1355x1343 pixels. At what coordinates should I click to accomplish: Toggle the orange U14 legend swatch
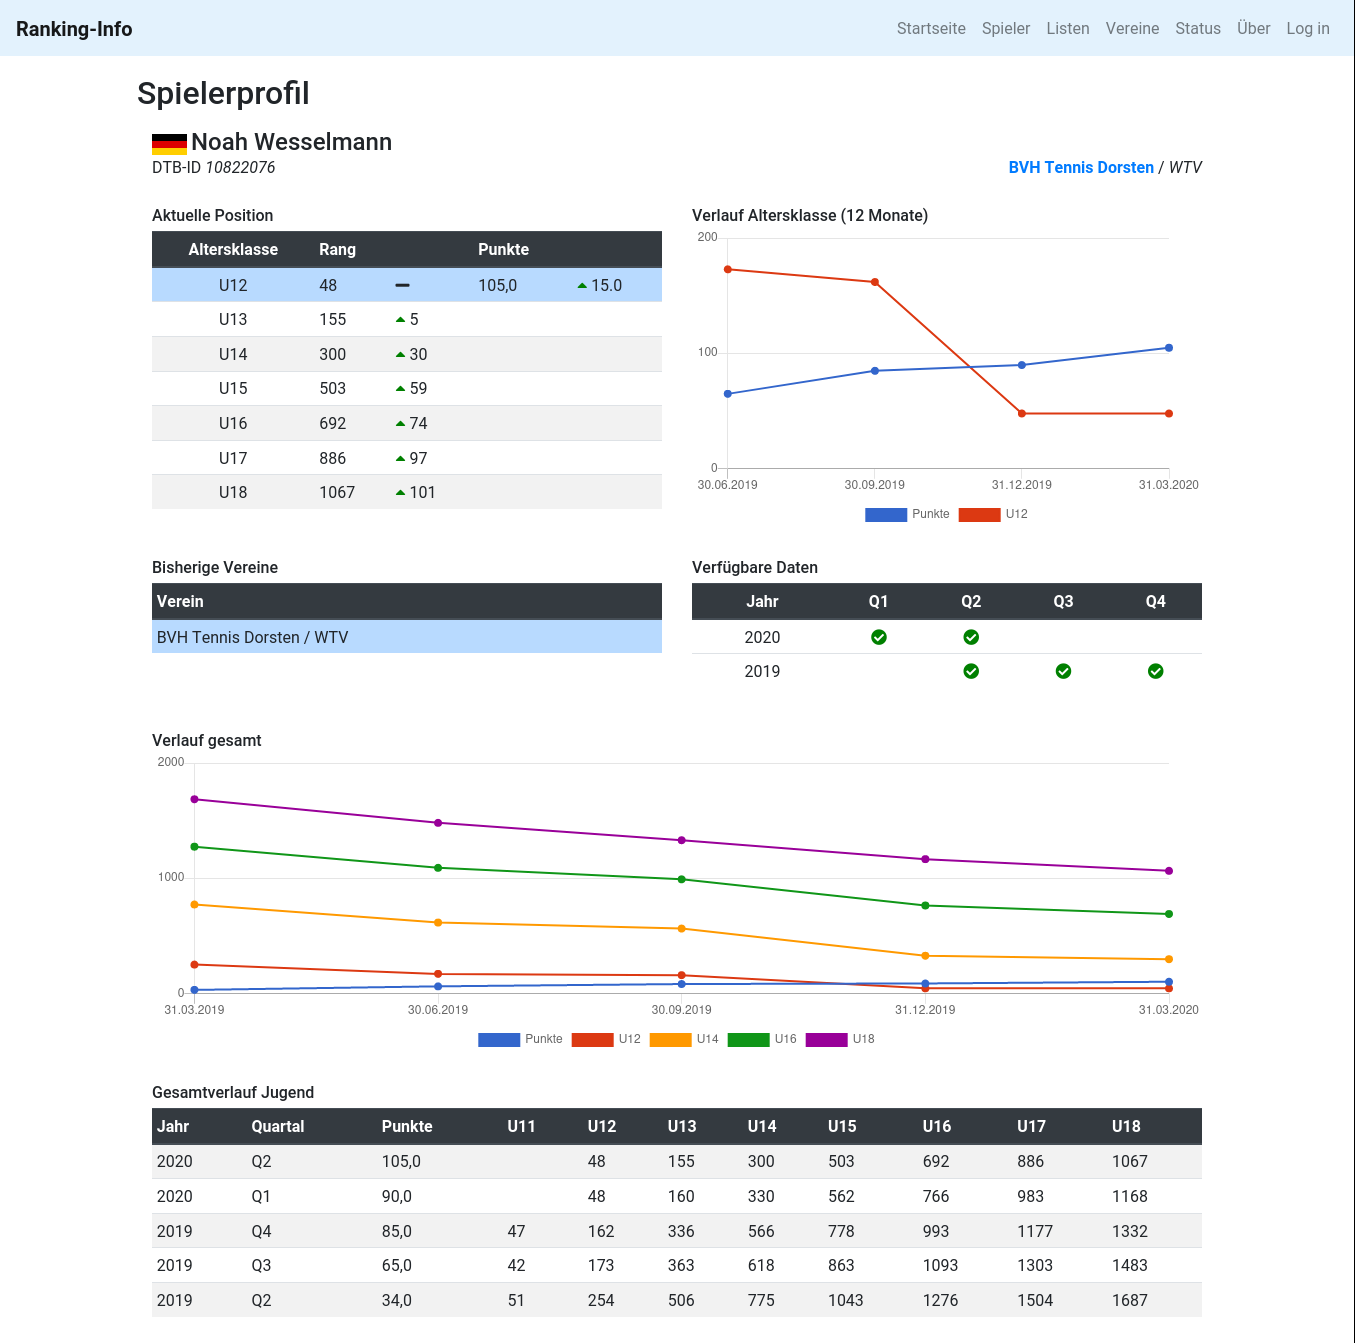[x=670, y=1040]
